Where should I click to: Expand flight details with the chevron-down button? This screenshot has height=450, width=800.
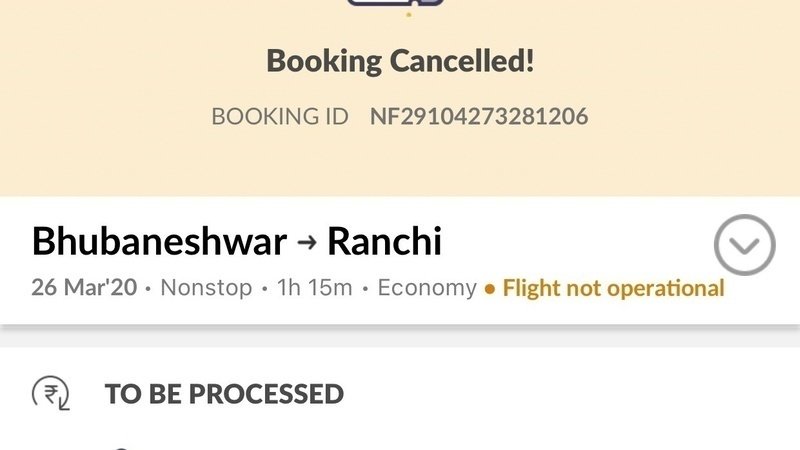click(745, 245)
